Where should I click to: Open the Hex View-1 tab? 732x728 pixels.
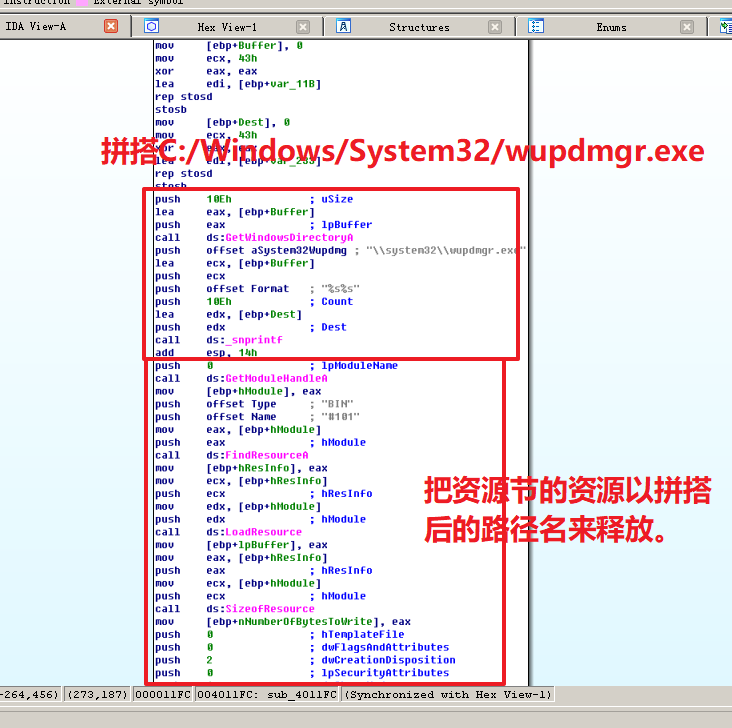(227, 28)
